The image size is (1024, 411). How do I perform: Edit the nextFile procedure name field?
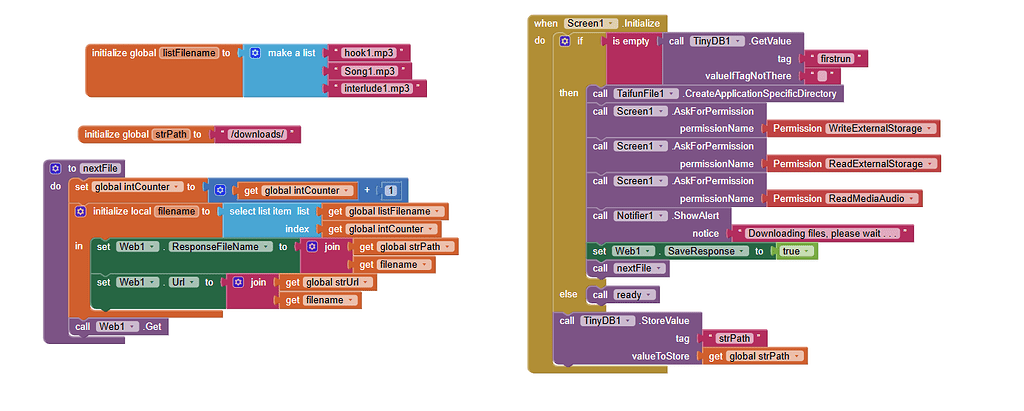[101, 168]
